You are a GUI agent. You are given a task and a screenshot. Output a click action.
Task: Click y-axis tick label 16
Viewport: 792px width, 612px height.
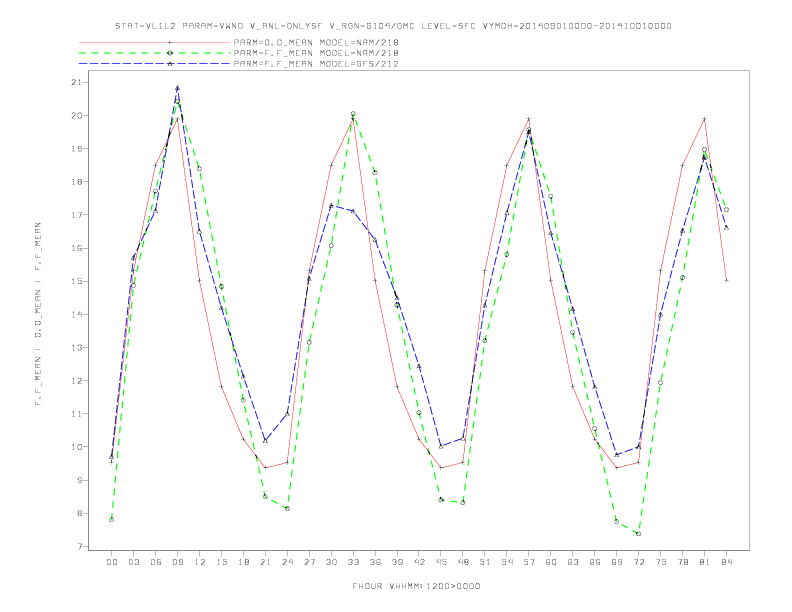(x=77, y=248)
